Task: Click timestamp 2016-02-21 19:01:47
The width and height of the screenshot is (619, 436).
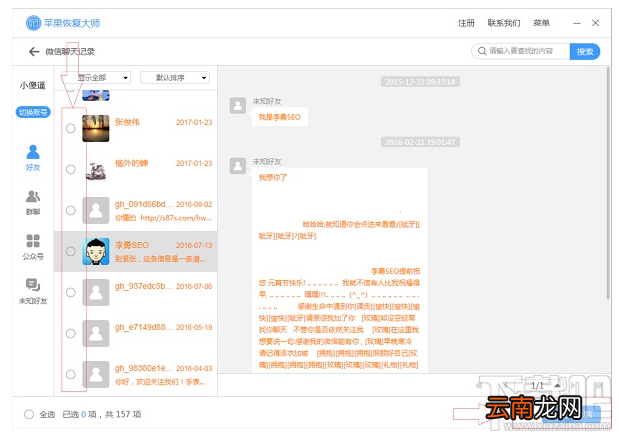Action: (x=420, y=142)
